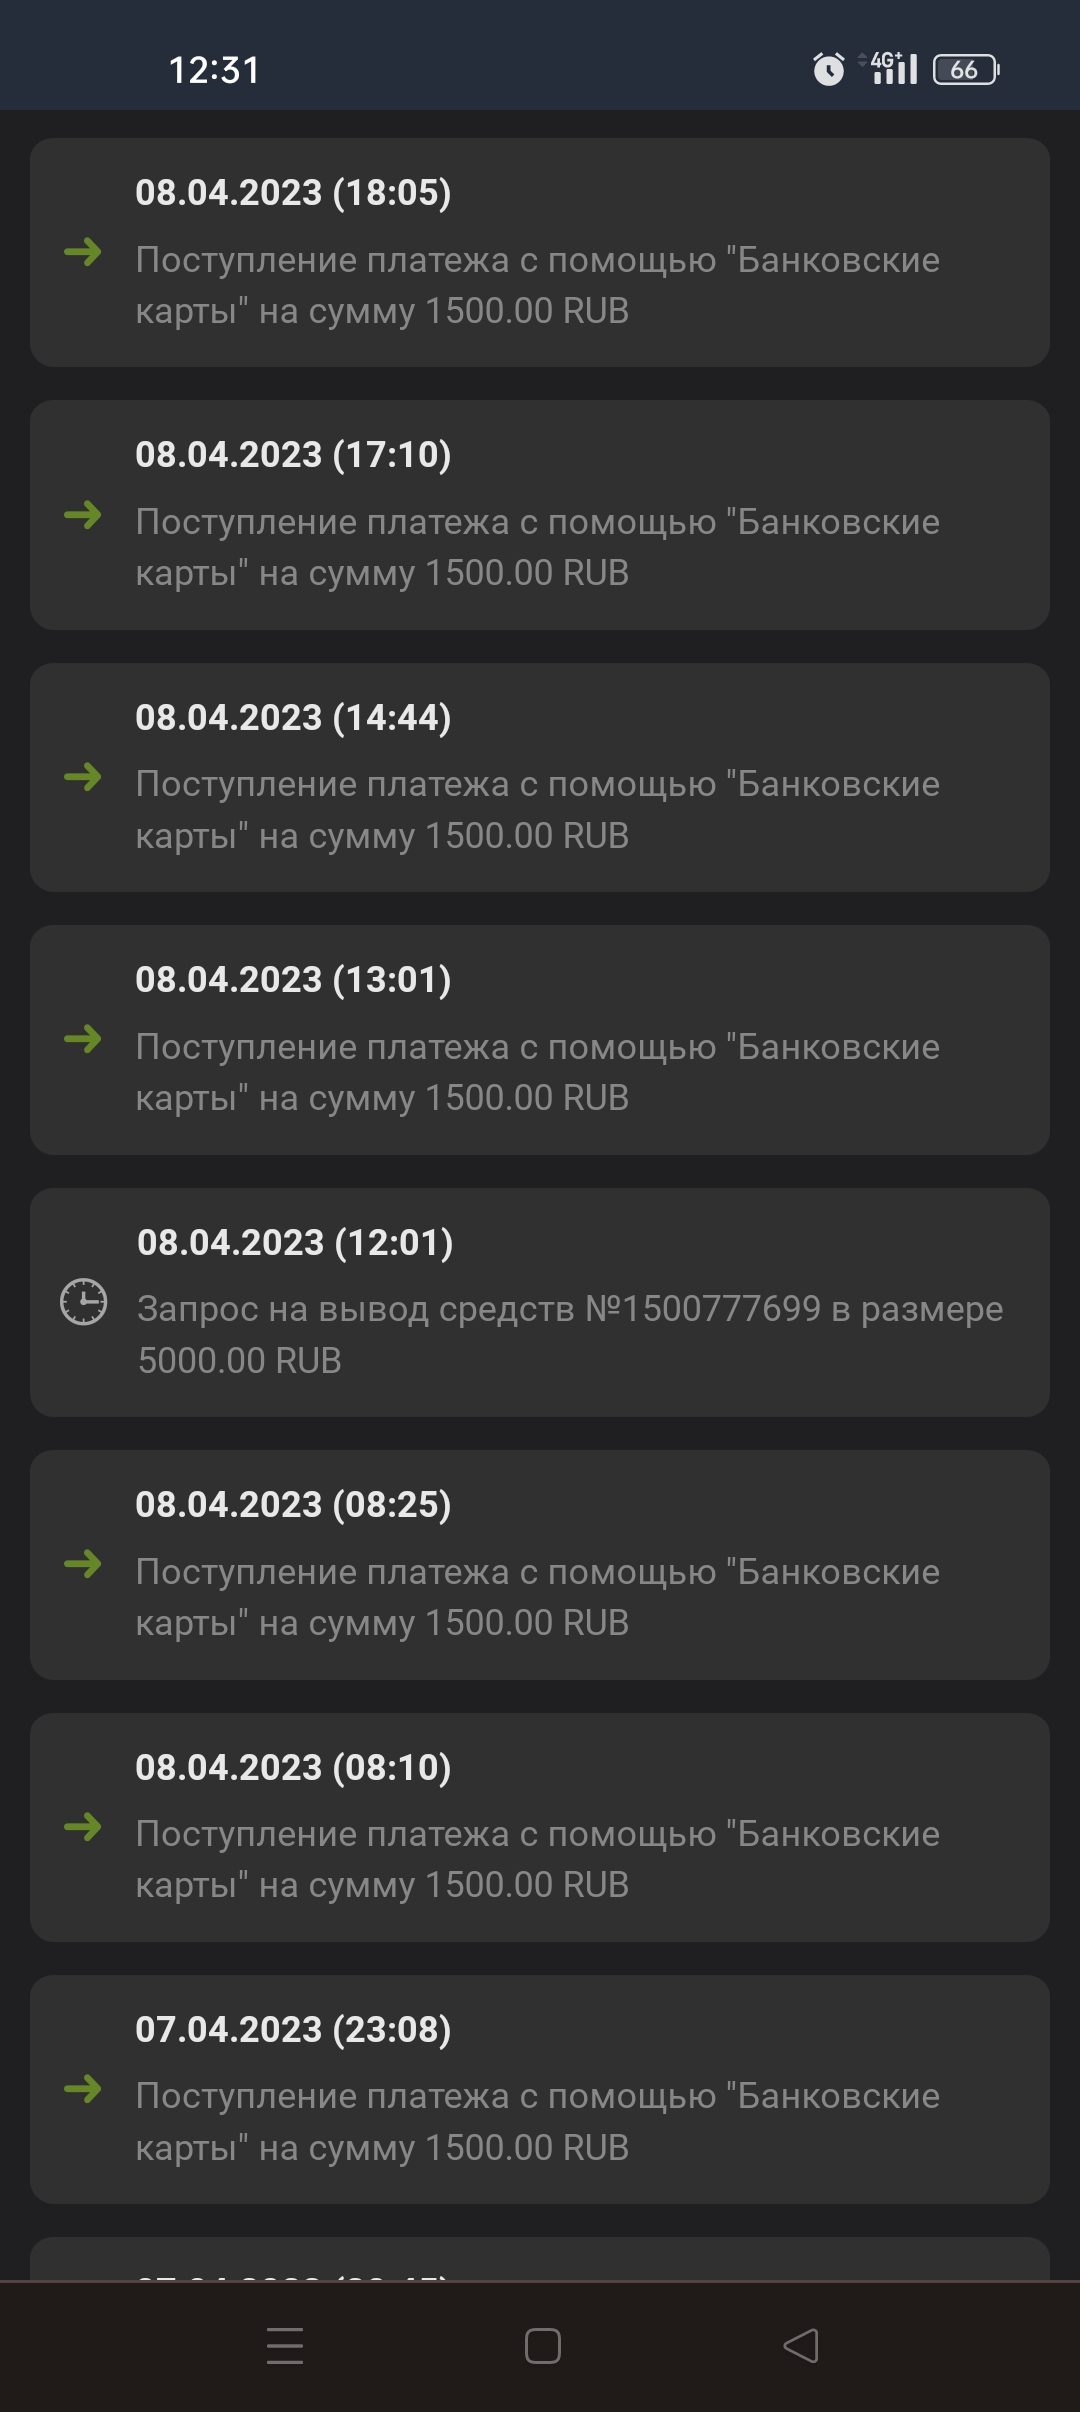Tap the green arrow on the 18:05 payment
This screenshot has width=1080, height=2412.
tap(83, 251)
